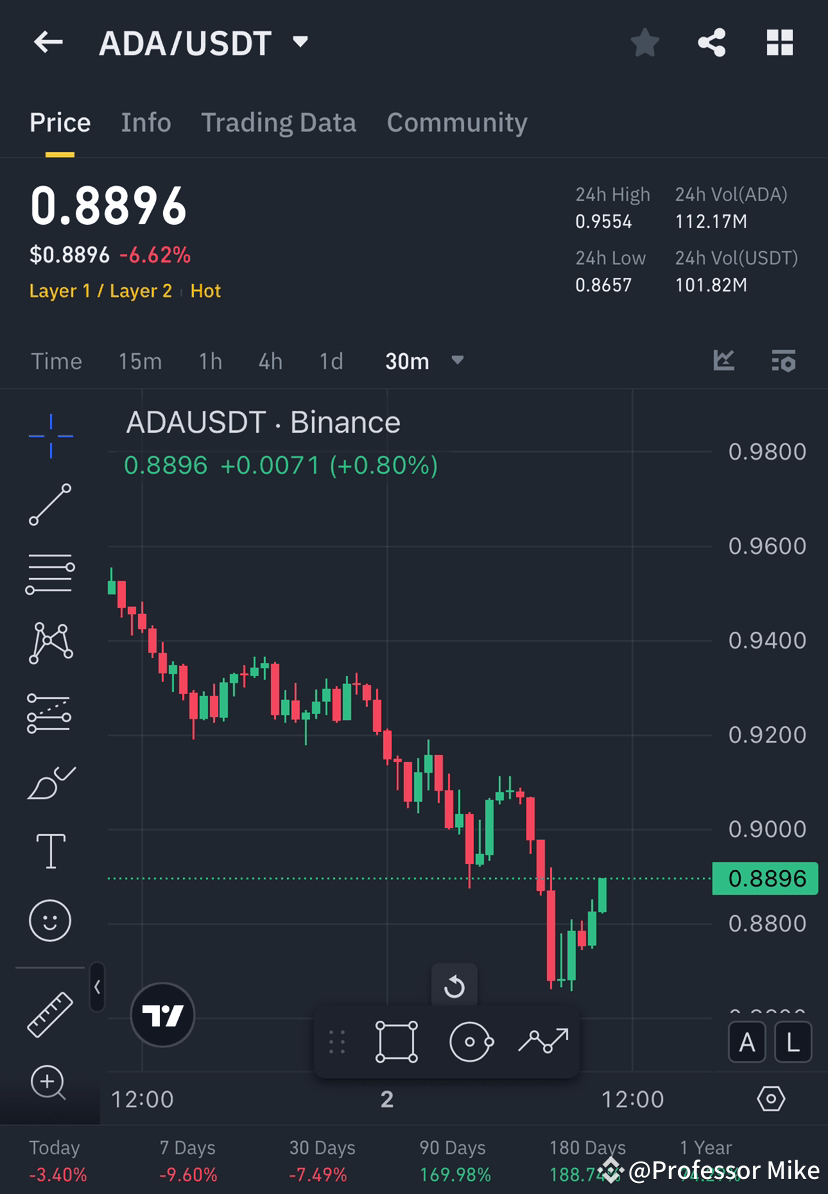Click the TradingView logo on the chart

click(162, 1015)
